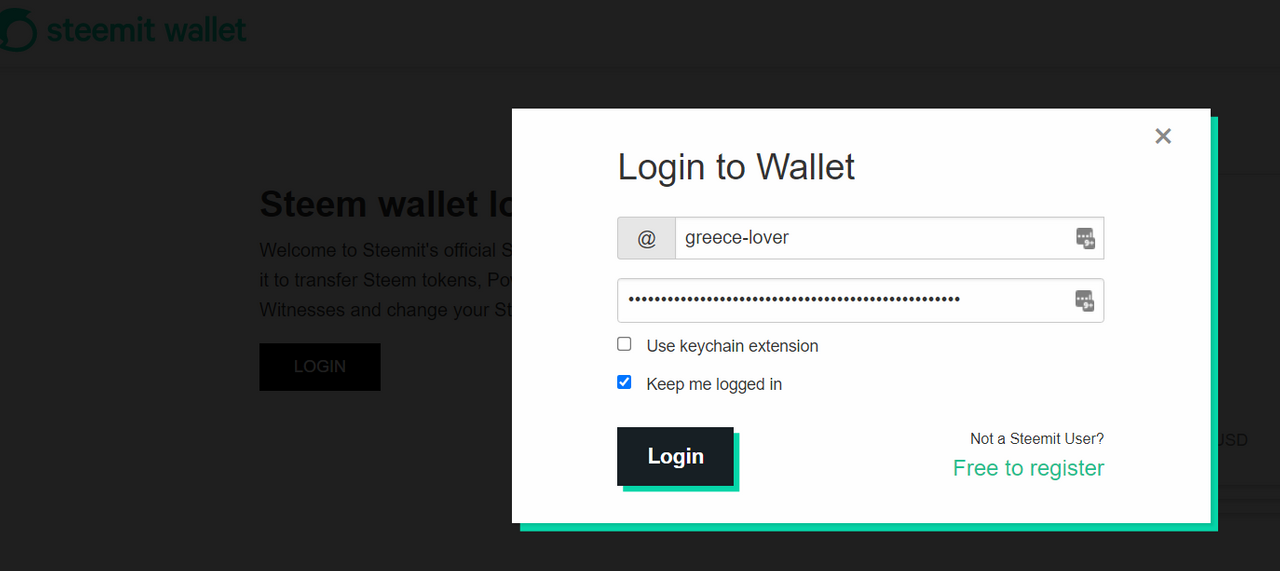Click the Welcome to Steemit's official paragraph

(x=385, y=280)
